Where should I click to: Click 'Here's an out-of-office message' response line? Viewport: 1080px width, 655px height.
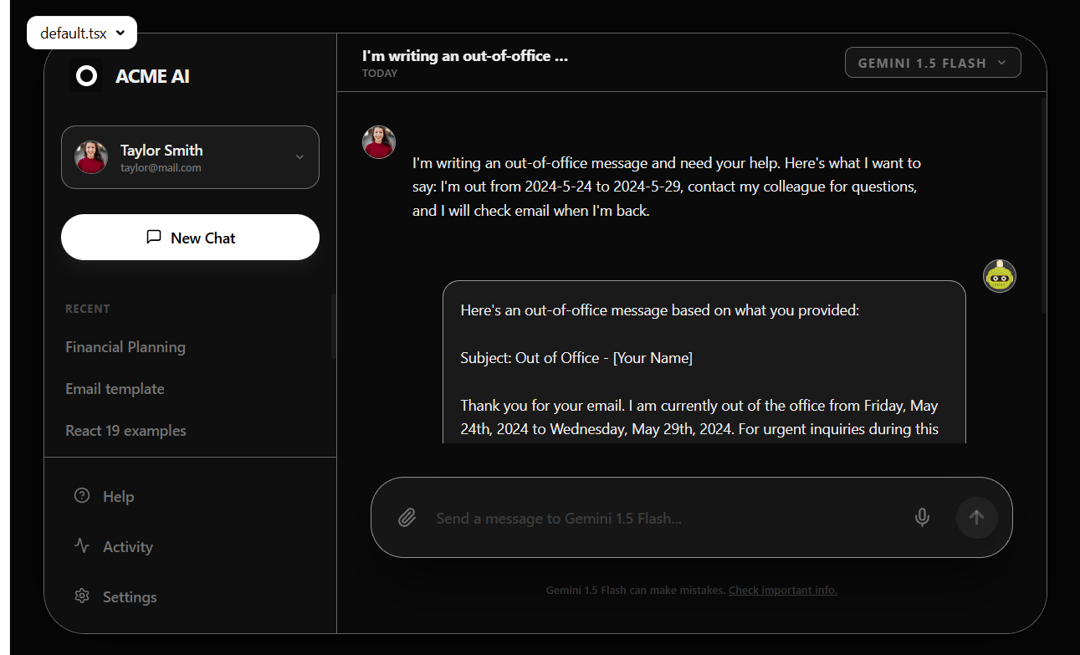(x=660, y=310)
